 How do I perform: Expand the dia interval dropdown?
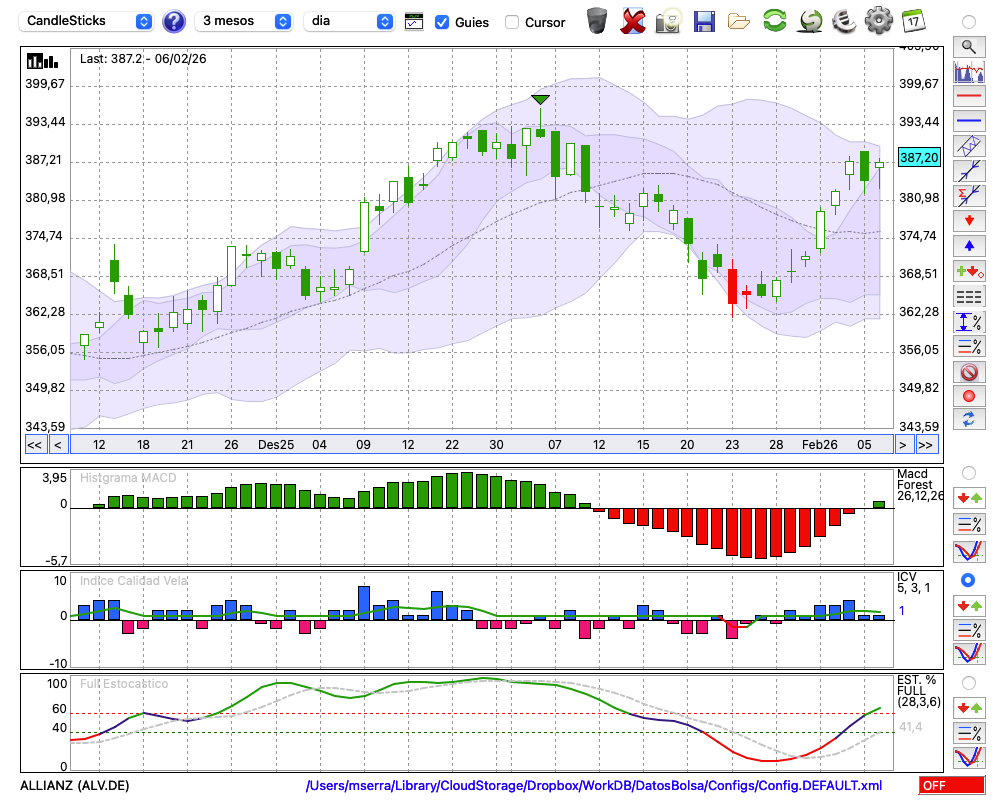[x=349, y=21]
